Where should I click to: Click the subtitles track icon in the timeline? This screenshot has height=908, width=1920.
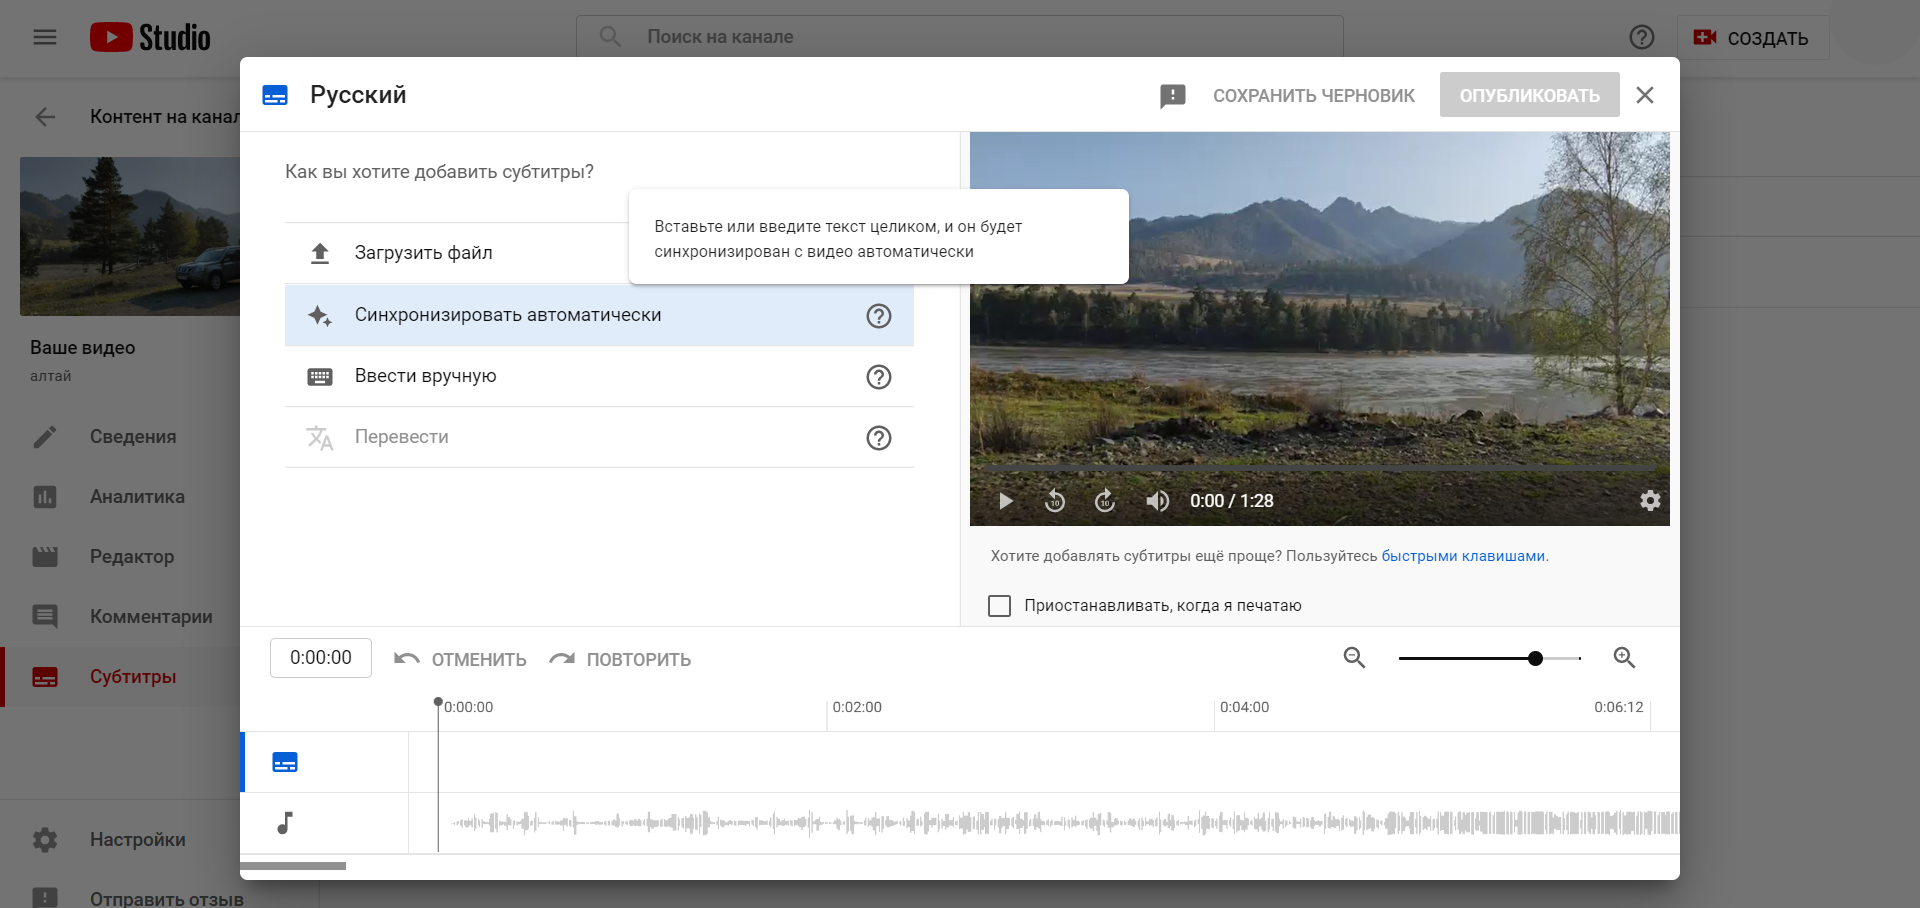point(285,763)
